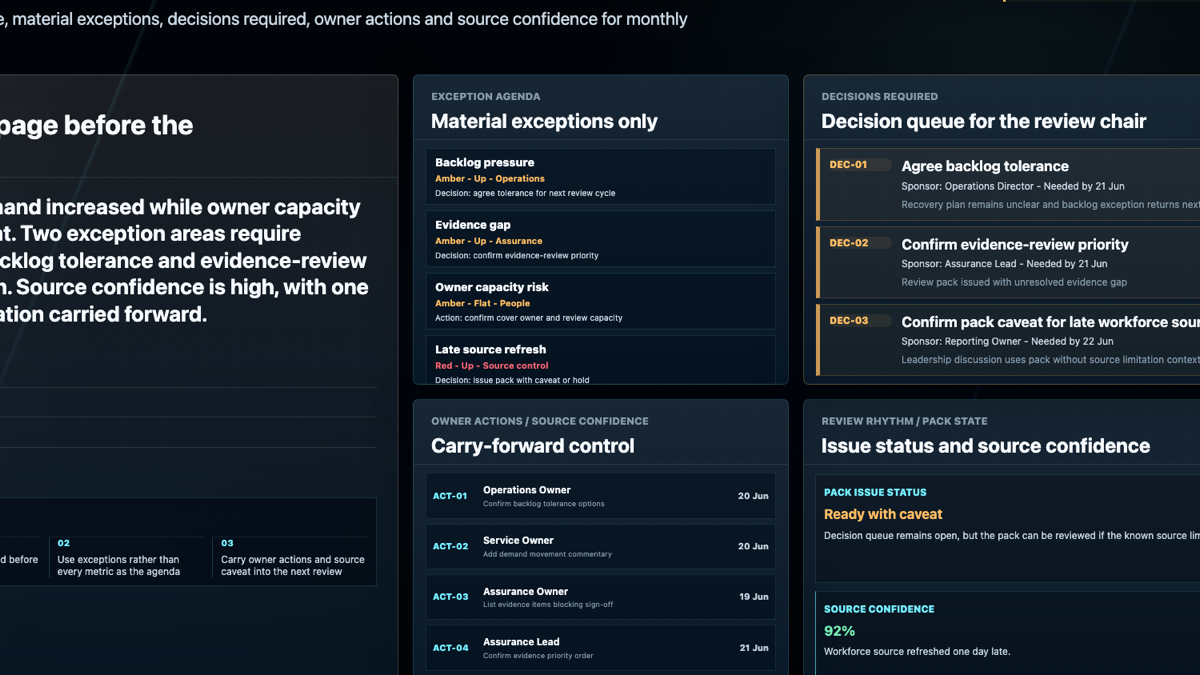Viewport: 1200px width, 675px height.
Task: Click the 21 Jun due date
Action: (753, 647)
